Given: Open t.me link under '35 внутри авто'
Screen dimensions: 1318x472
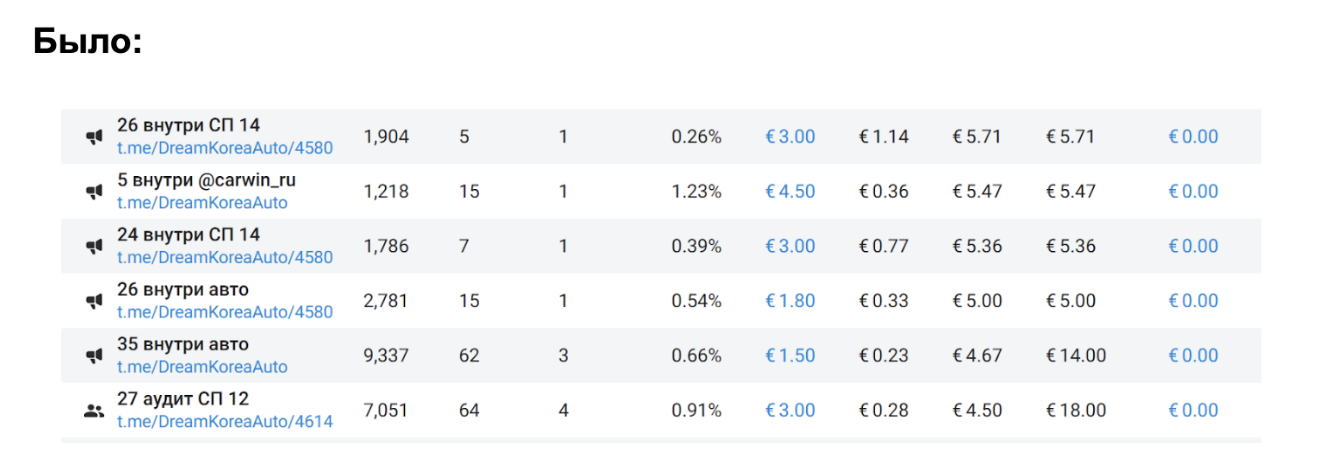Looking at the screenshot, I should (x=202, y=367).
